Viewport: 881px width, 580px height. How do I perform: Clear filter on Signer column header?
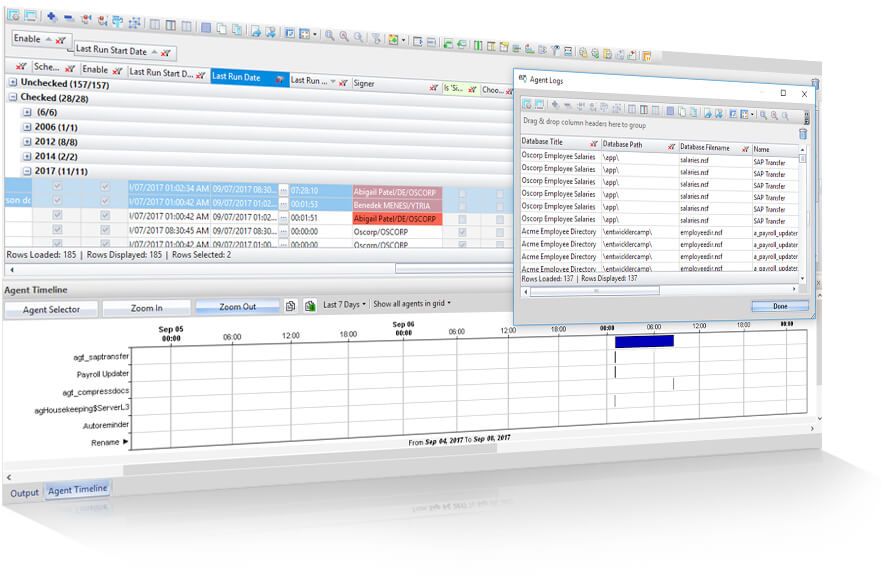(433, 87)
